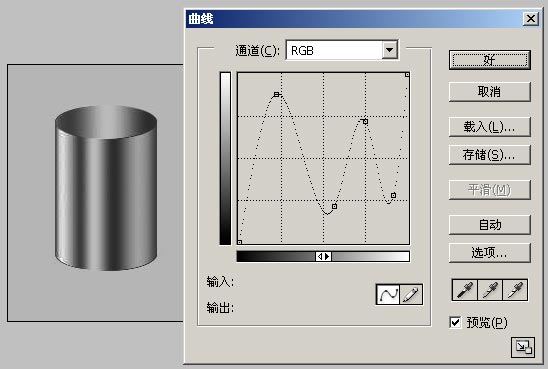Select the lower-right valley curve point

point(394,195)
